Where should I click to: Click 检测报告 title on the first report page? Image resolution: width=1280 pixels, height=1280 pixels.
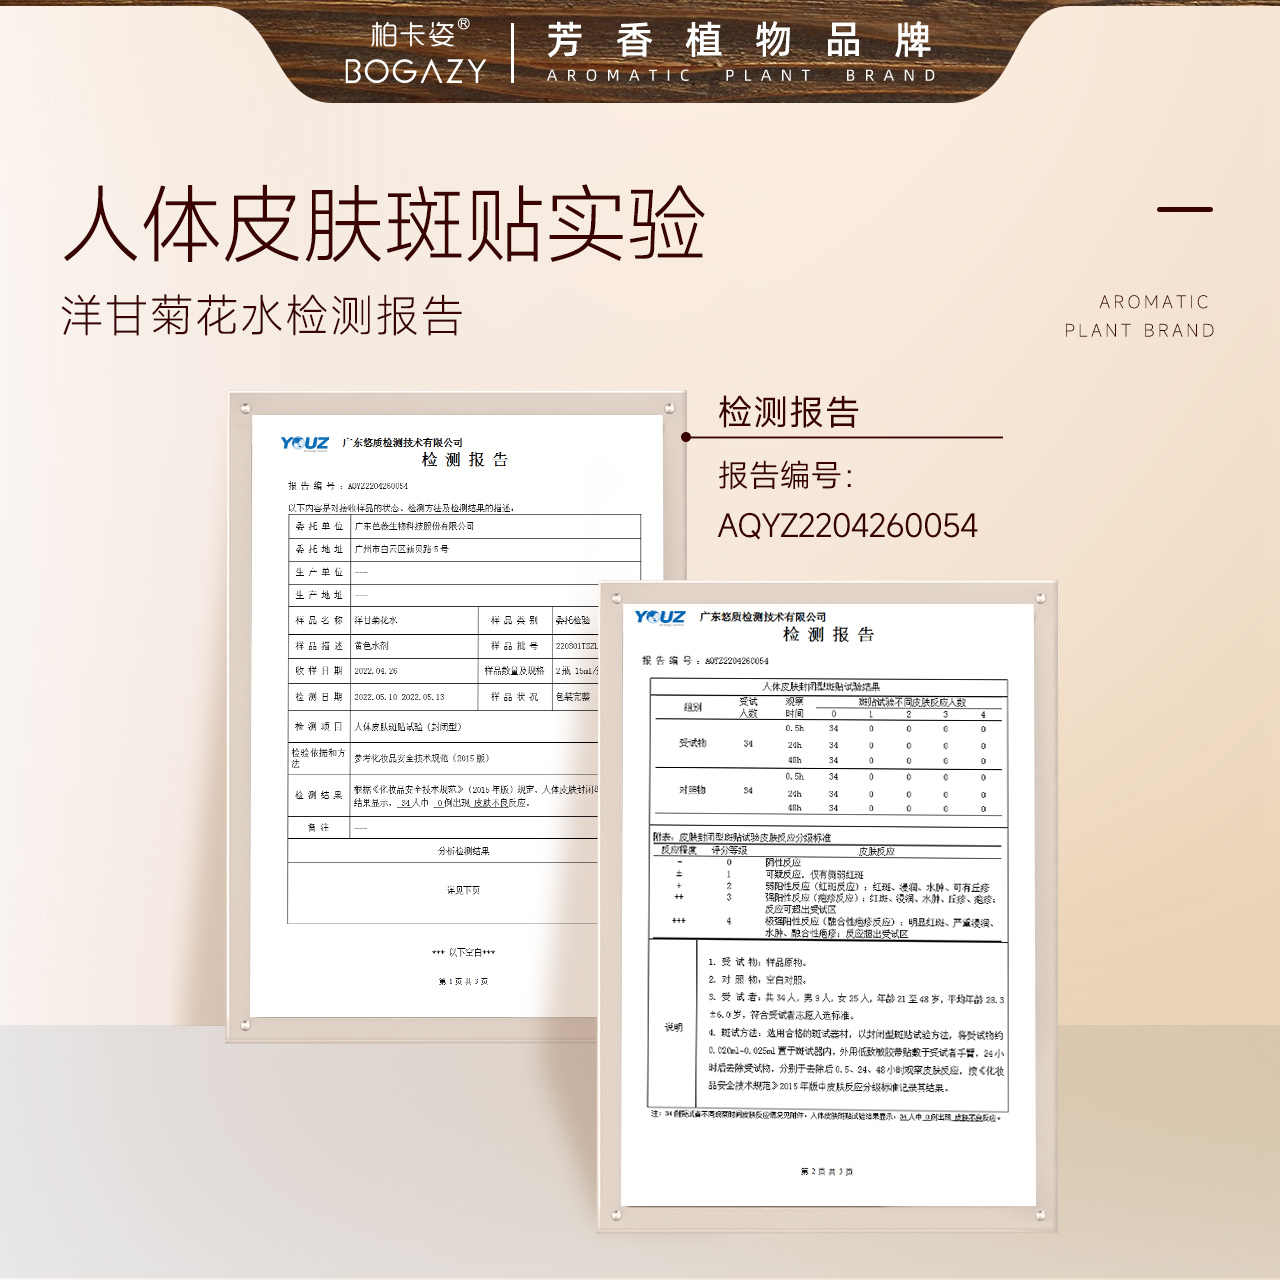coord(465,460)
